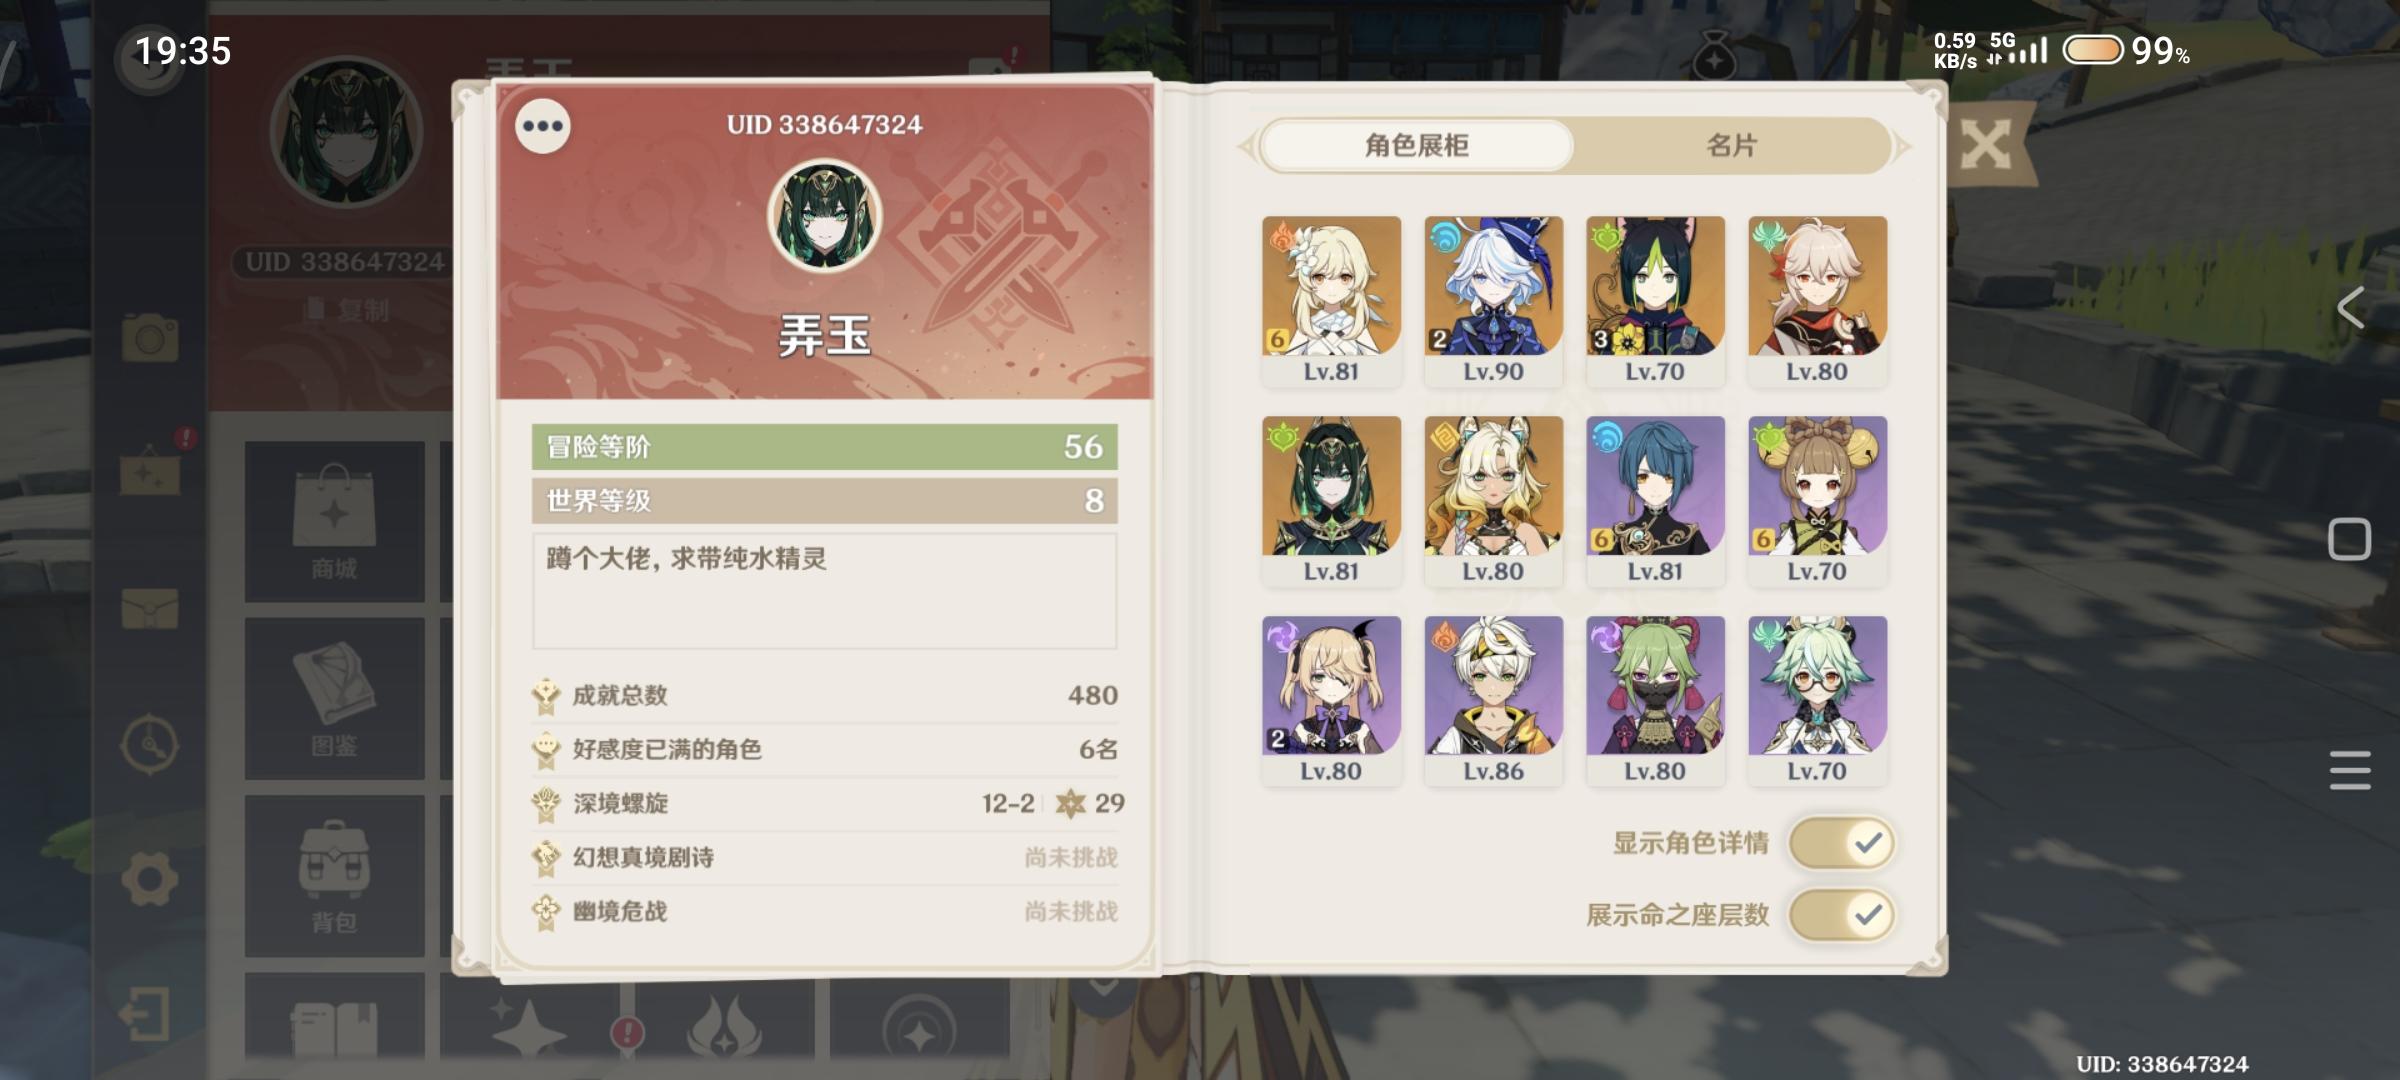Toggle 显示角色详情 switch
Viewport: 2400px width, 1080px height.
(x=1841, y=843)
